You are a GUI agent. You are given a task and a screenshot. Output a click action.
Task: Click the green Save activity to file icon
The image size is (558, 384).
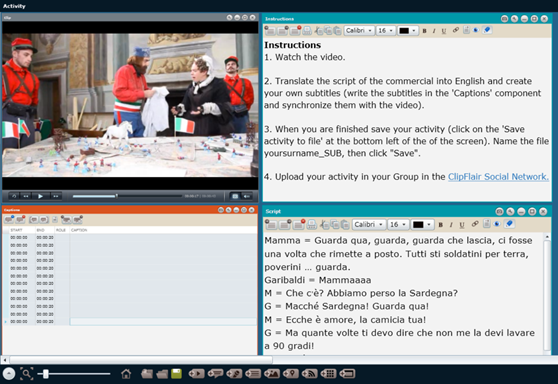point(177,373)
